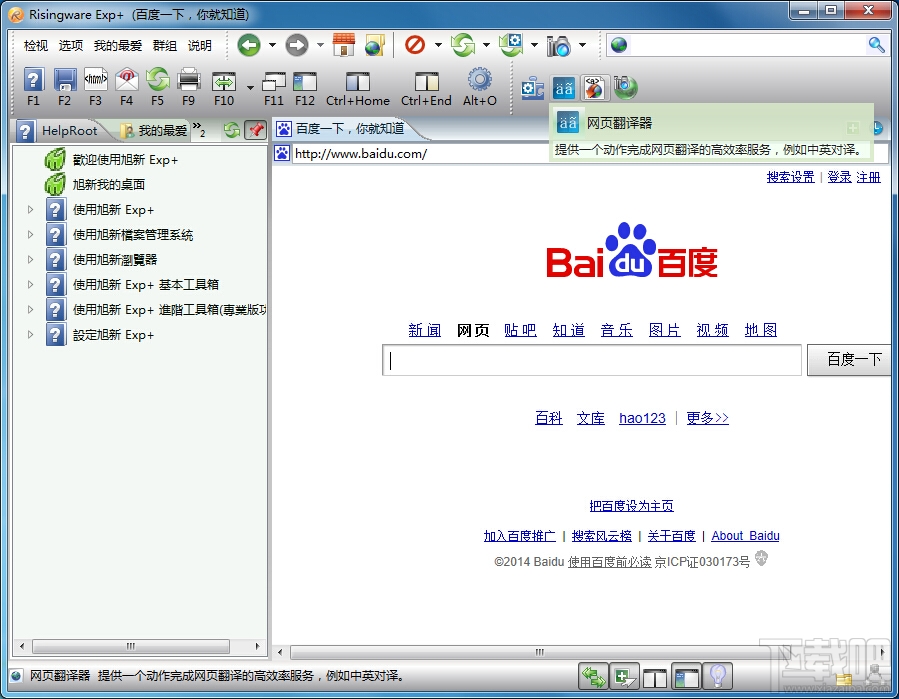This screenshot has width=899, height=699.
Task: Stop loading with the red stop icon
Action: pyautogui.click(x=415, y=45)
